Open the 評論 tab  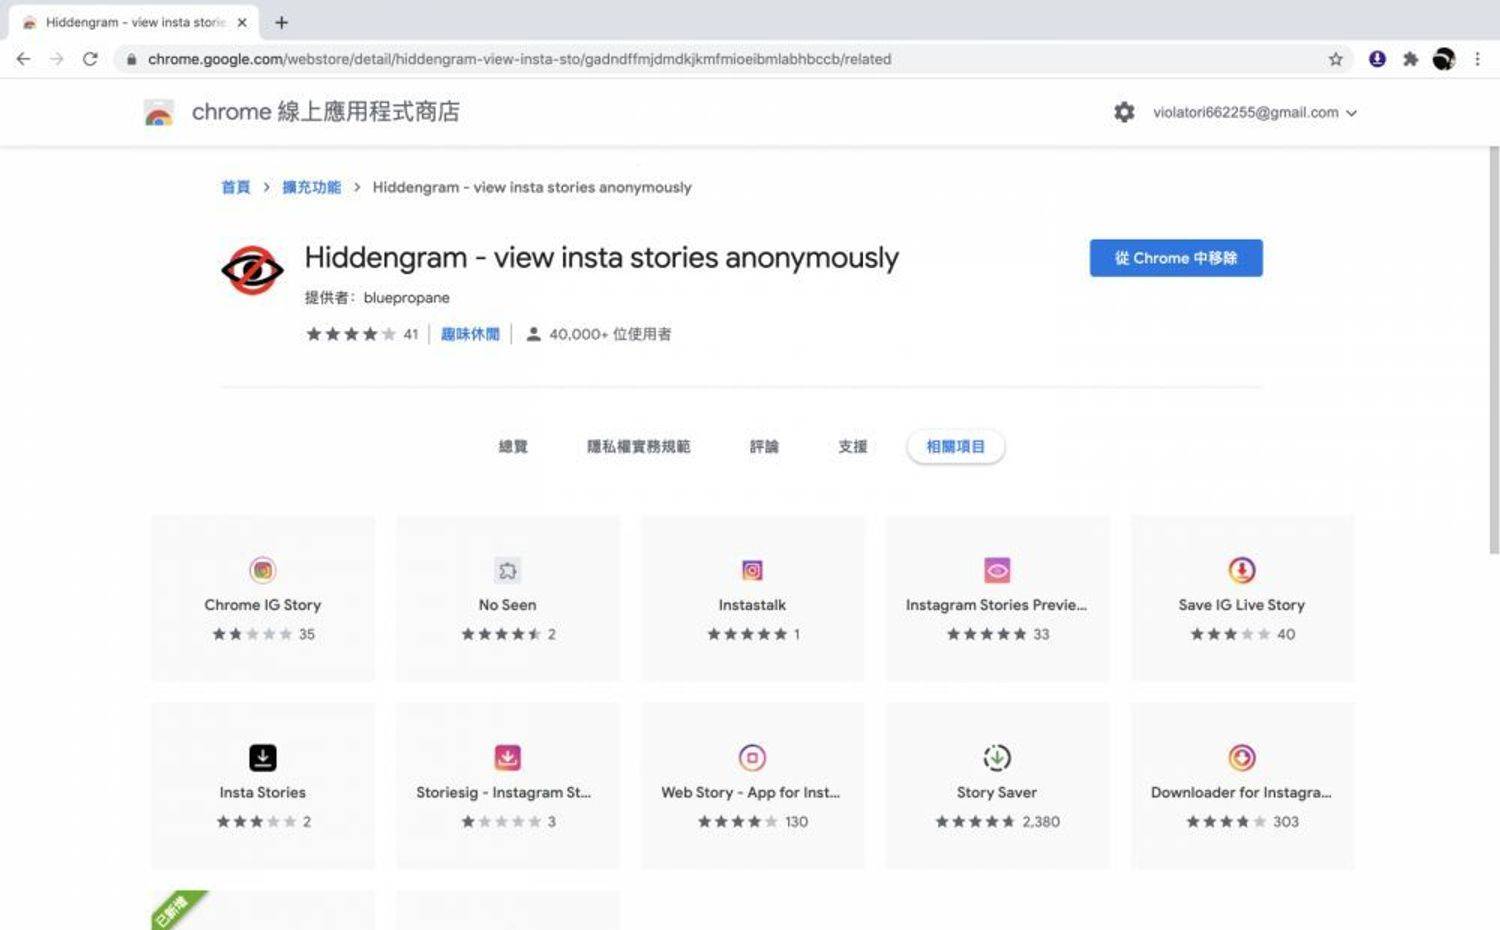tap(764, 447)
